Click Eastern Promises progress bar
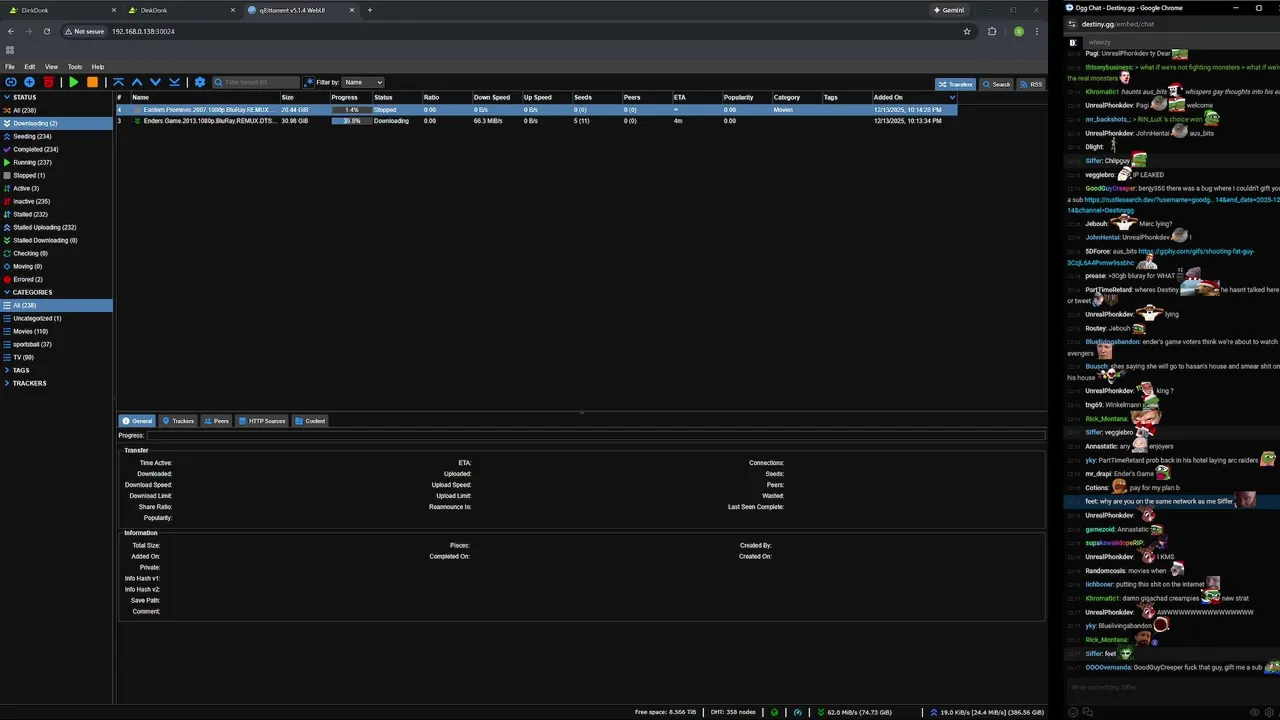 351,110
